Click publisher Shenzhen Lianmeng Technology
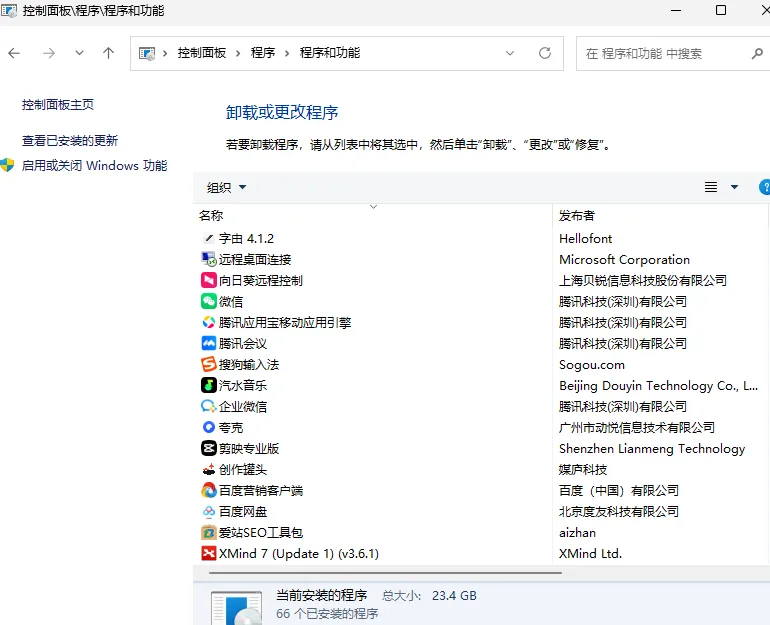The image size is (770, 625). 652,449
